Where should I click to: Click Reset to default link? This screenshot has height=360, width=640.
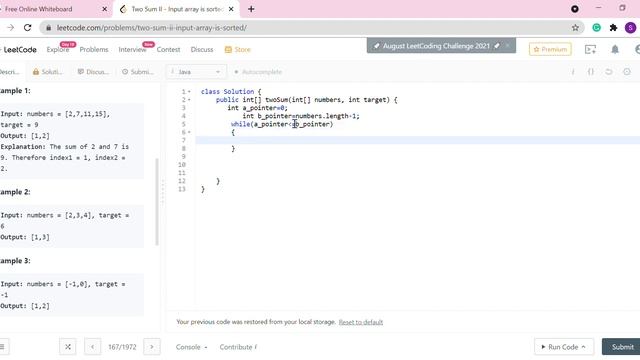coord(361,322)
